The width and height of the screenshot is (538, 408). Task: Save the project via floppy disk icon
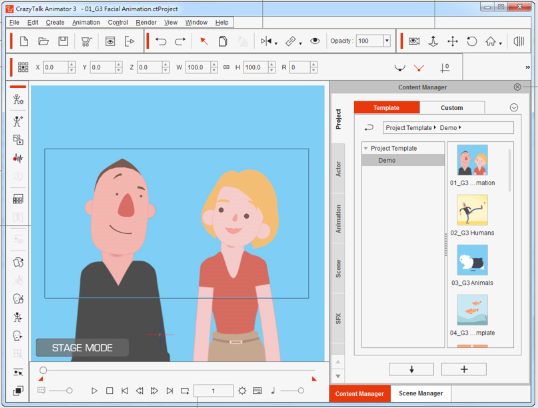pos(63,42)
